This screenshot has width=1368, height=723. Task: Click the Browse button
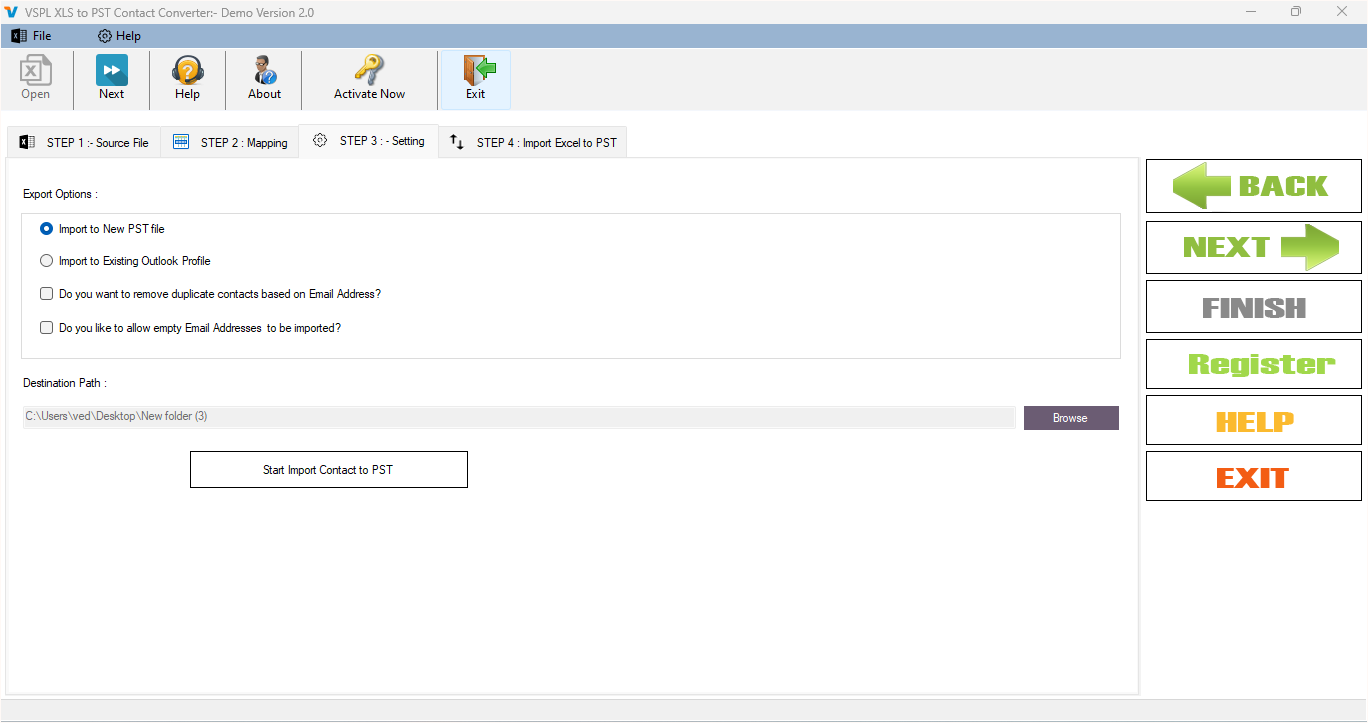1071,418
